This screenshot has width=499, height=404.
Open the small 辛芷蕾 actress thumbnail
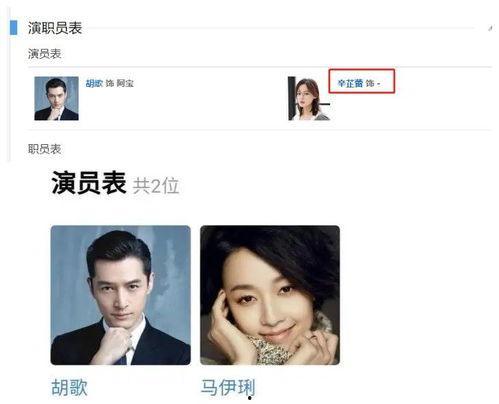click(x=309, y=98)
